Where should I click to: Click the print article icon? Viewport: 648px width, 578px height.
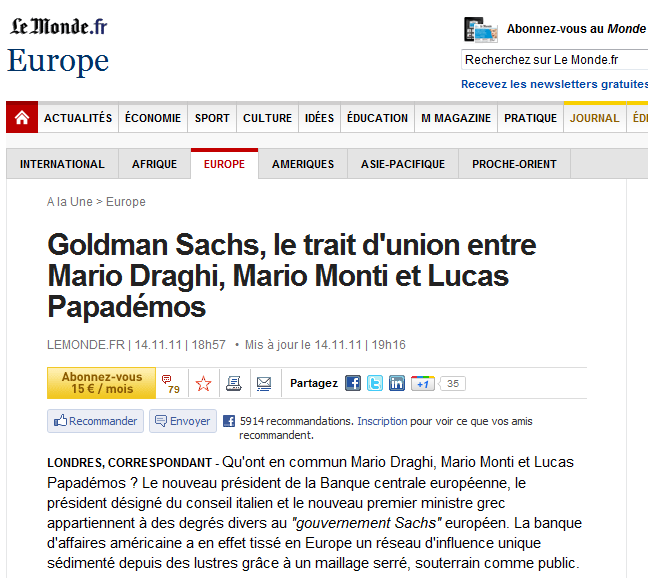pyautogui.click(x=233, y=383)
